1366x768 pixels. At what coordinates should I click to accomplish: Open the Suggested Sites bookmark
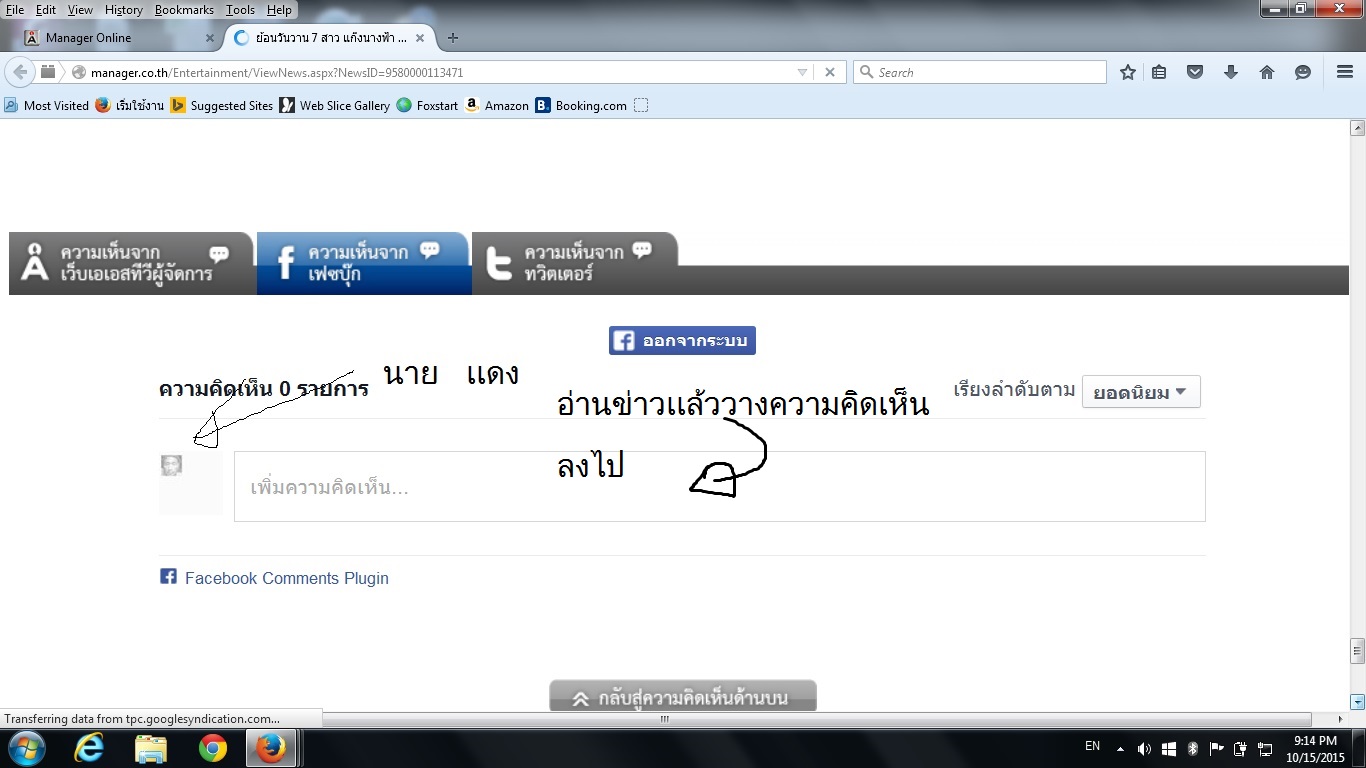click(x=222, y=105)
